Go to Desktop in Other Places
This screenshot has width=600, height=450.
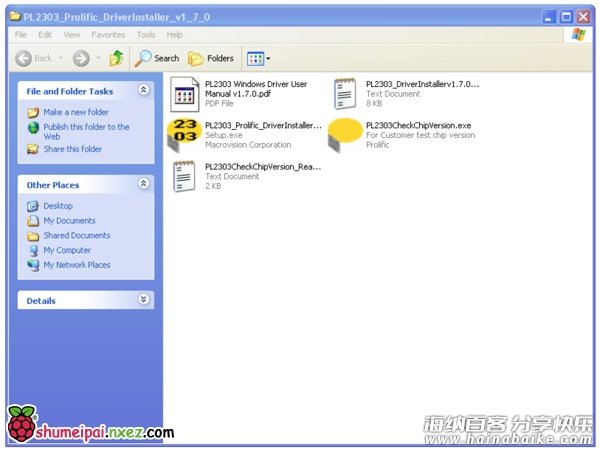58,206
